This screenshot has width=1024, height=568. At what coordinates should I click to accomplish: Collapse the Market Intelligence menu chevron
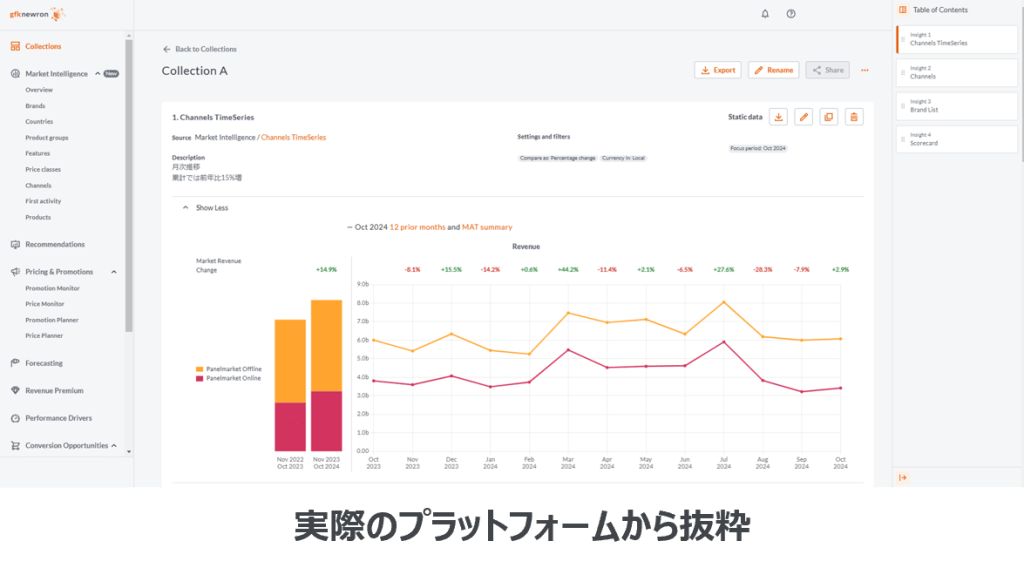(x=98, y=73)
